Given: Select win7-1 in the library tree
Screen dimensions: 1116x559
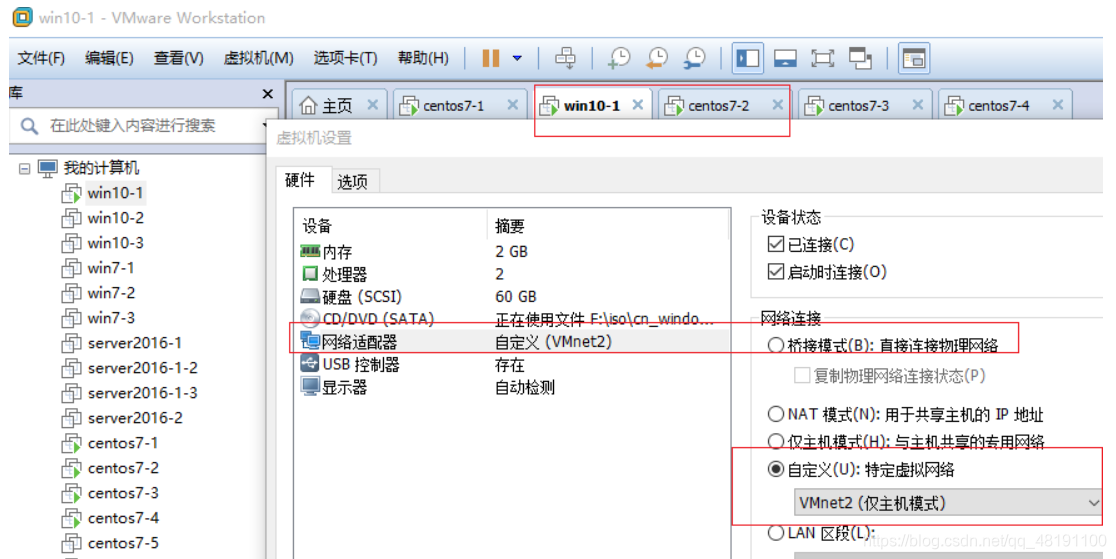Looking at the screenshot, I should click(110, 268).
